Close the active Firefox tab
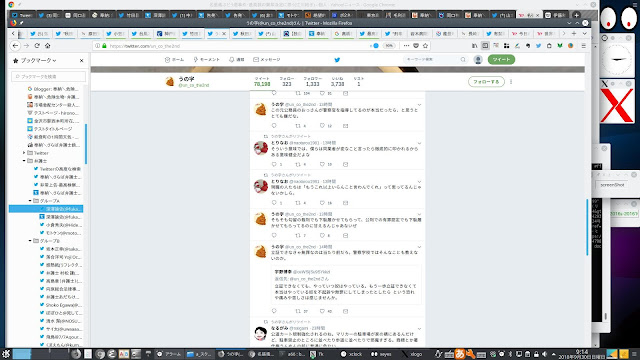The width and height of the screenshot is (640, 360). click(x=224, y=33)
